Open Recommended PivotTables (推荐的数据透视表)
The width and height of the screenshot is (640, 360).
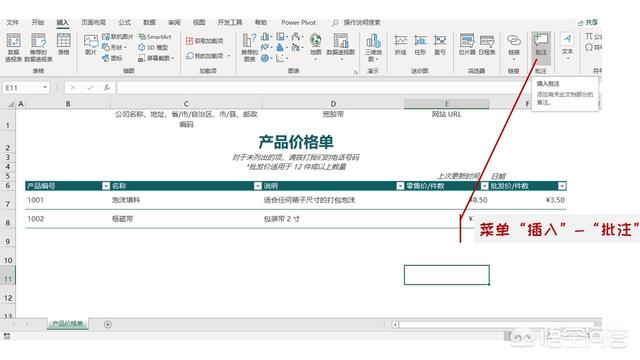coord(38,47)
